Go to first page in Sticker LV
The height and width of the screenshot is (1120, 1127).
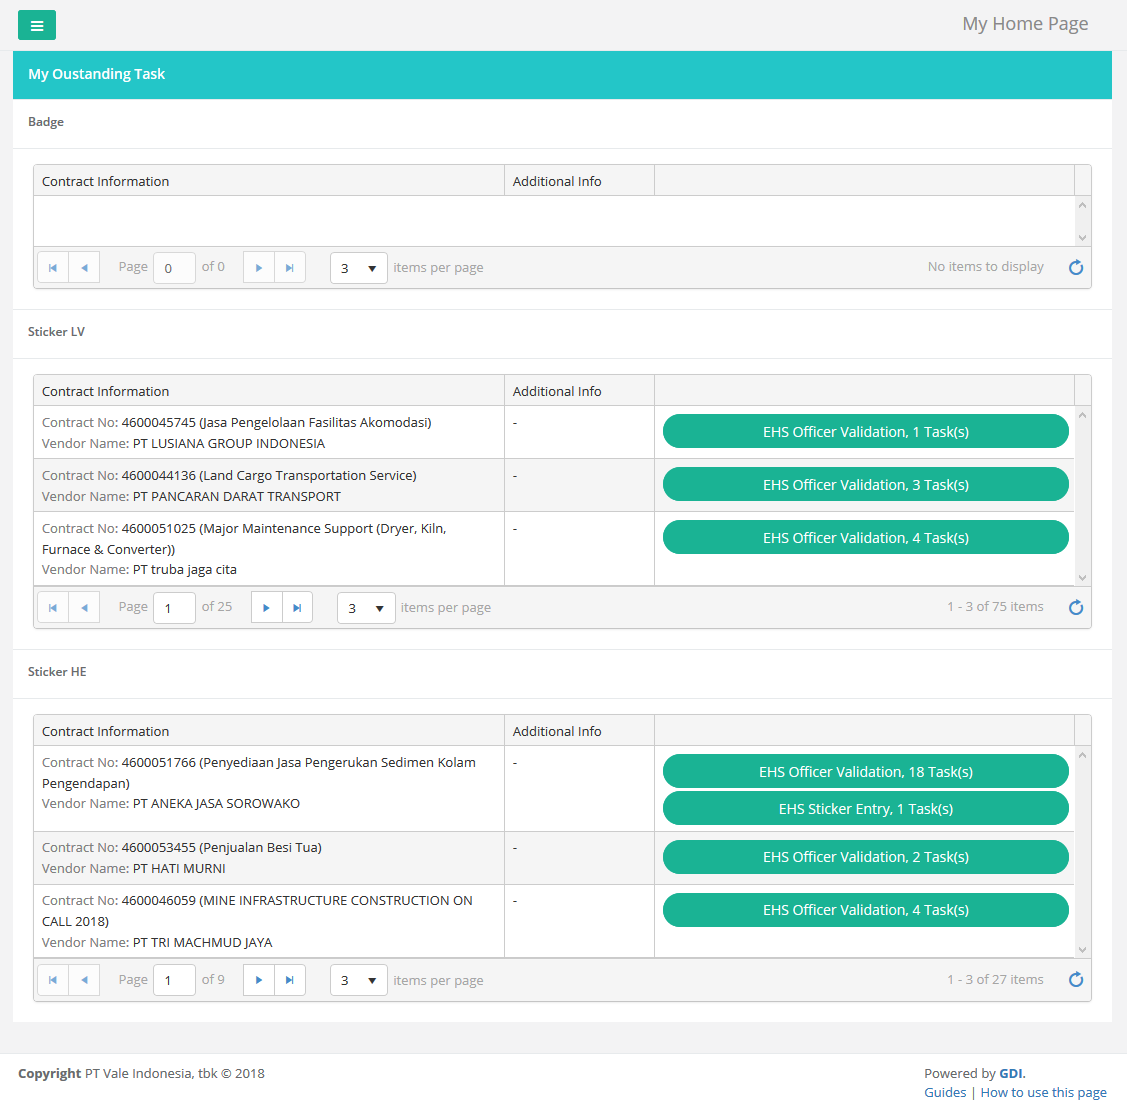point(53,607)
